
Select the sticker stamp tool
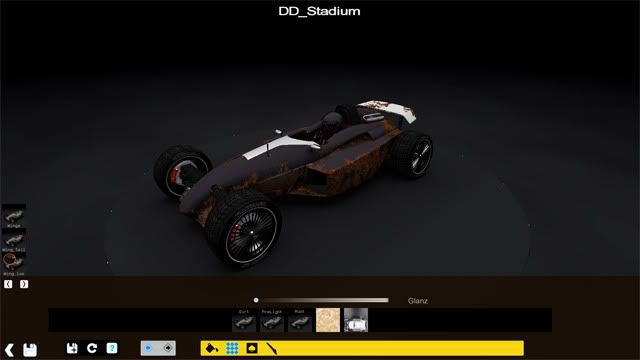[x=252, y=348]
